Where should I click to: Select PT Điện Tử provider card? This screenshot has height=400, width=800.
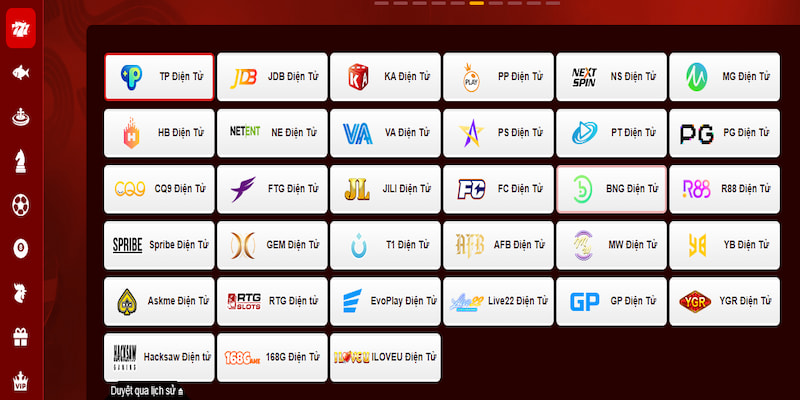pos(612,133)
